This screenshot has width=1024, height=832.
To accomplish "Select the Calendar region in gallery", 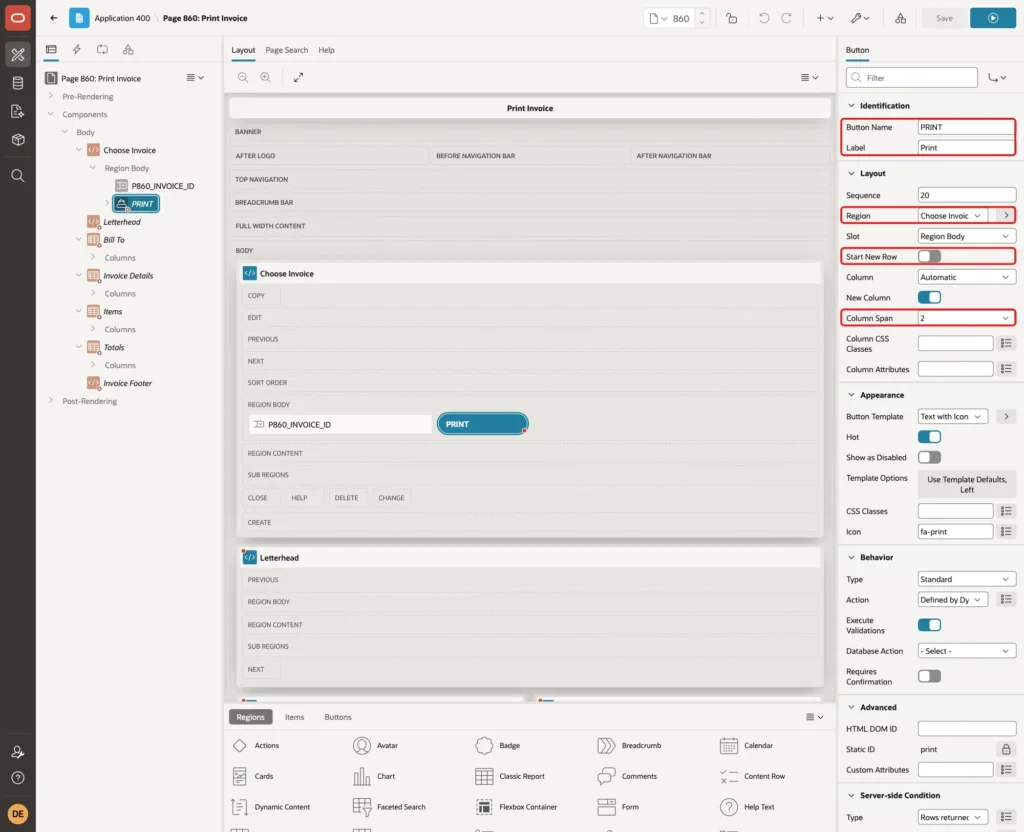I will click(x=746, y=745).
